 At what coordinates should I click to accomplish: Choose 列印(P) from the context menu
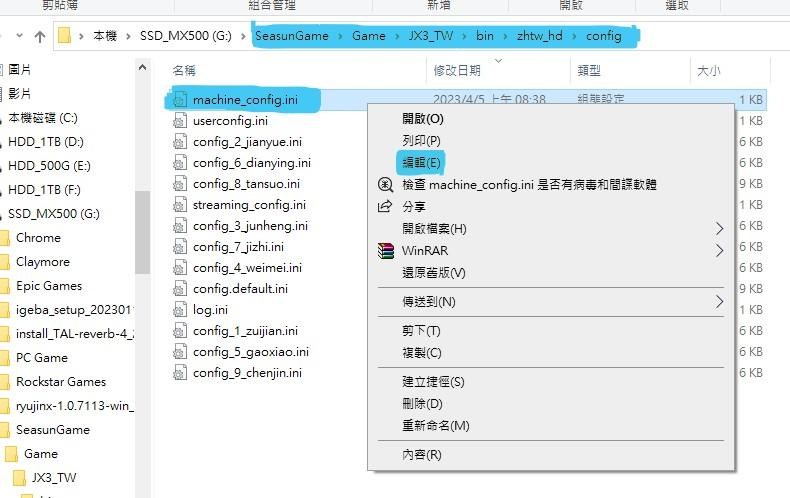[421, 141]
